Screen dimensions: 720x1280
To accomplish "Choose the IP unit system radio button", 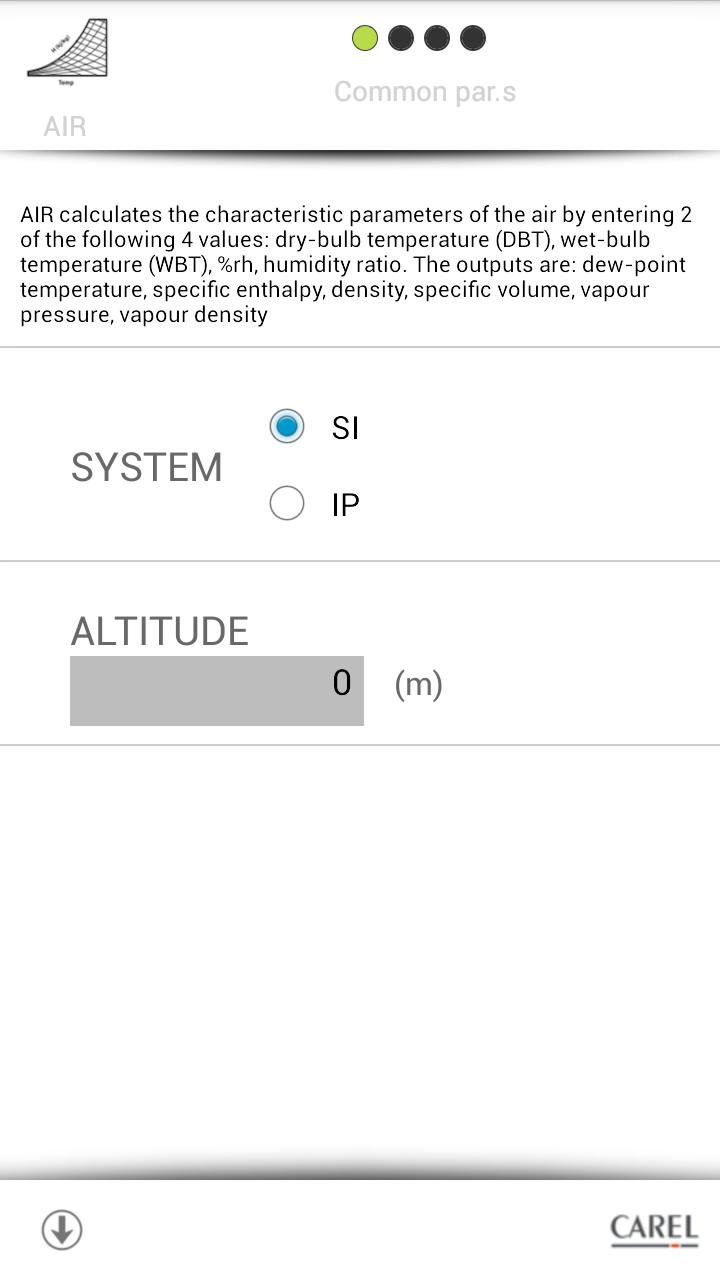I will click(287, 503).
